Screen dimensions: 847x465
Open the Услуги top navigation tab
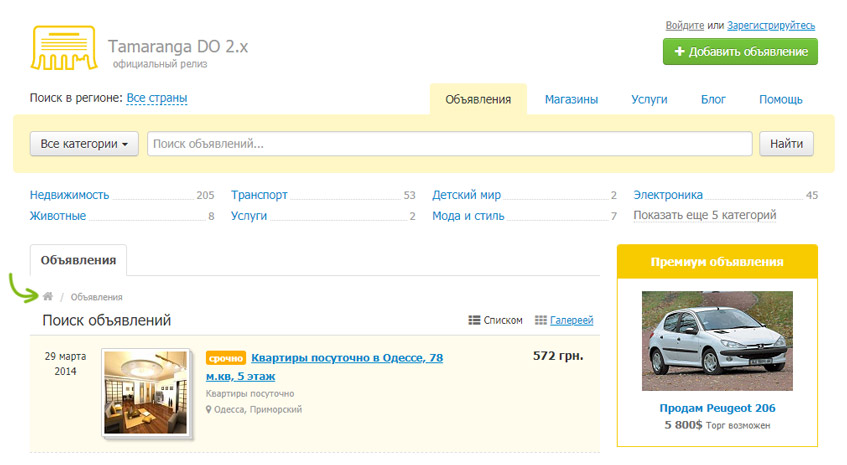[649, 99]
